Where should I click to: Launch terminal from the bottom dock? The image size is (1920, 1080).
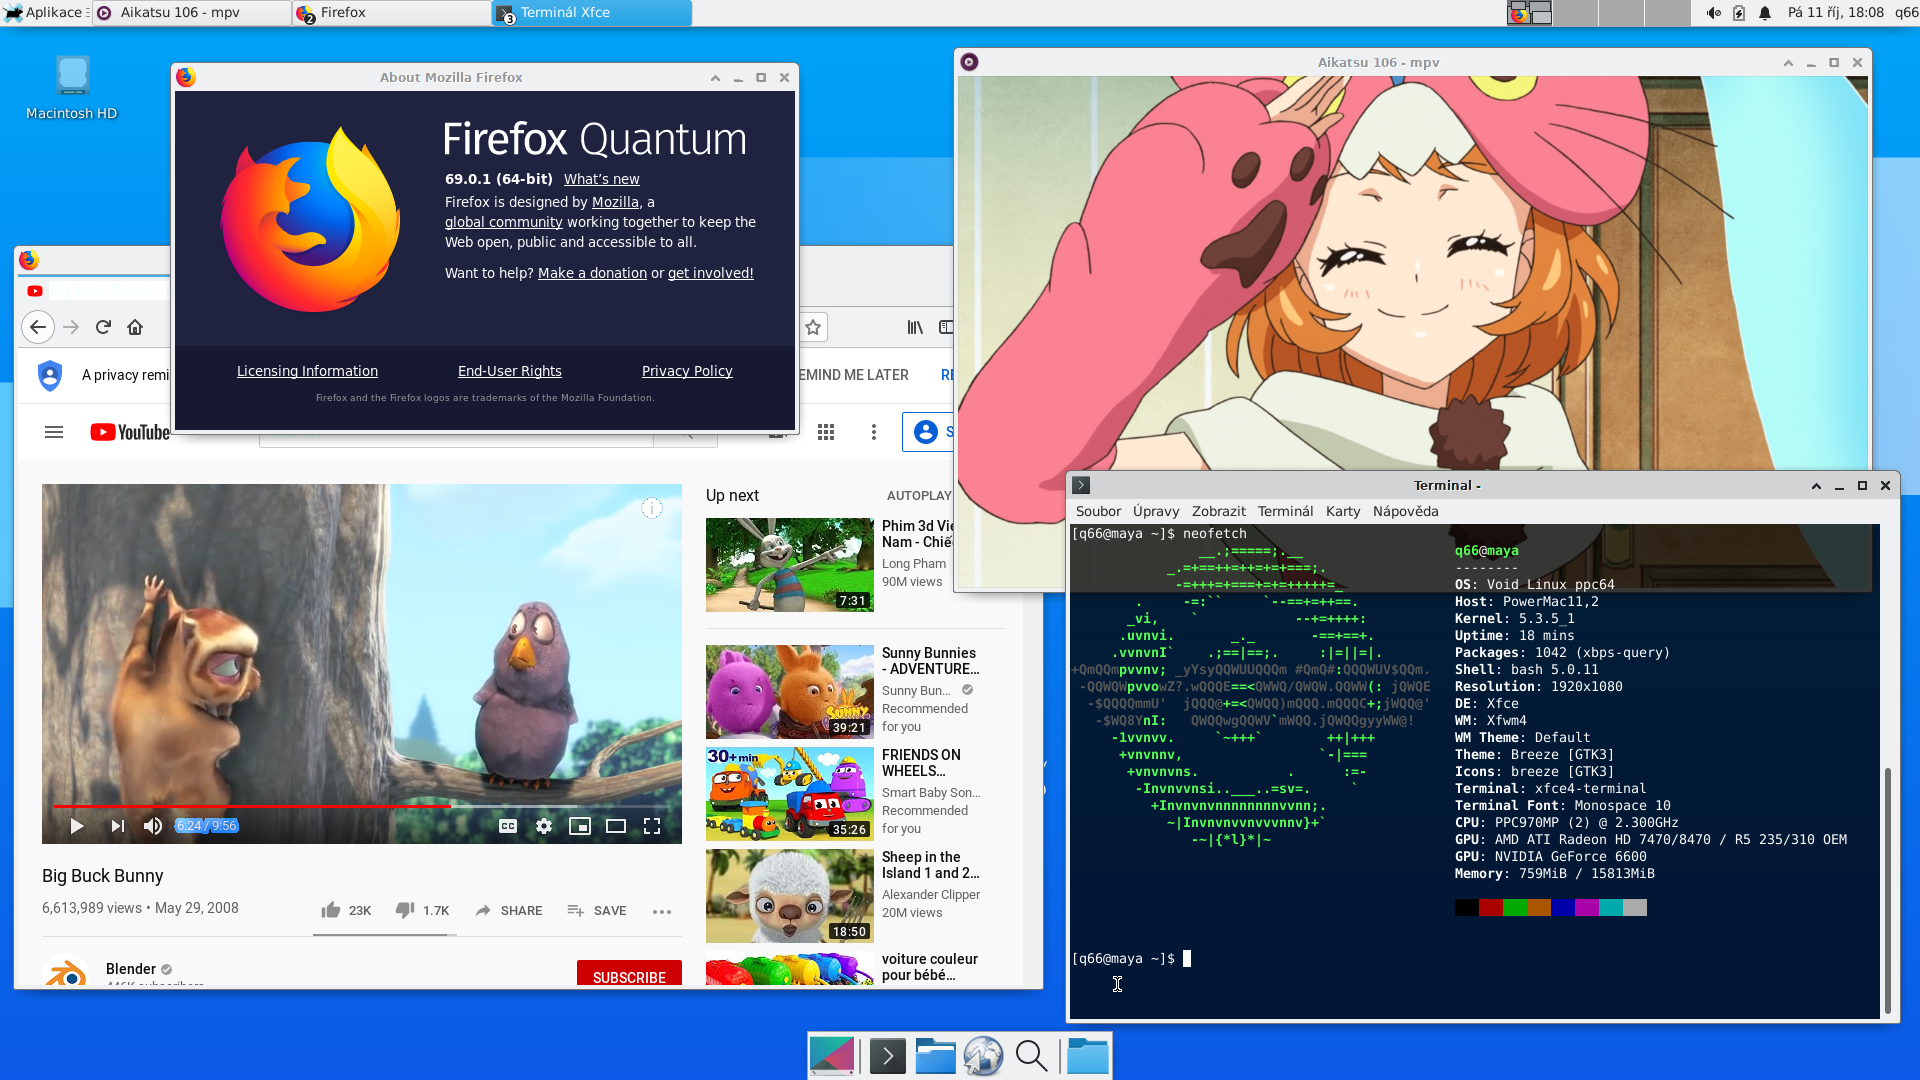tap(887, 1056)
